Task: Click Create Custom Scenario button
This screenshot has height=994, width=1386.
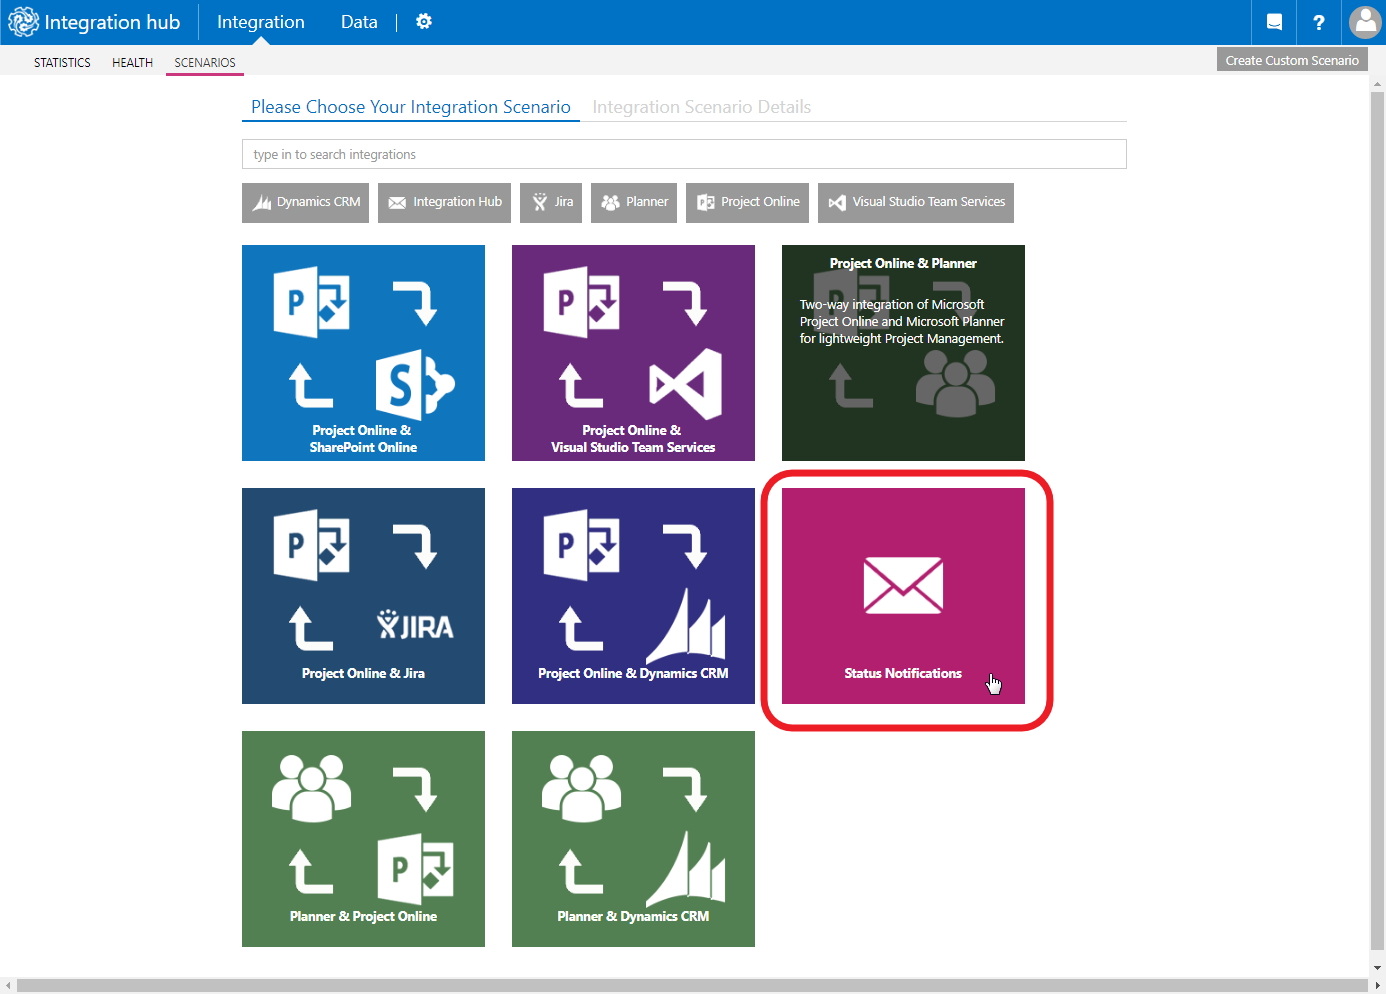Action: pos(1292,60)
